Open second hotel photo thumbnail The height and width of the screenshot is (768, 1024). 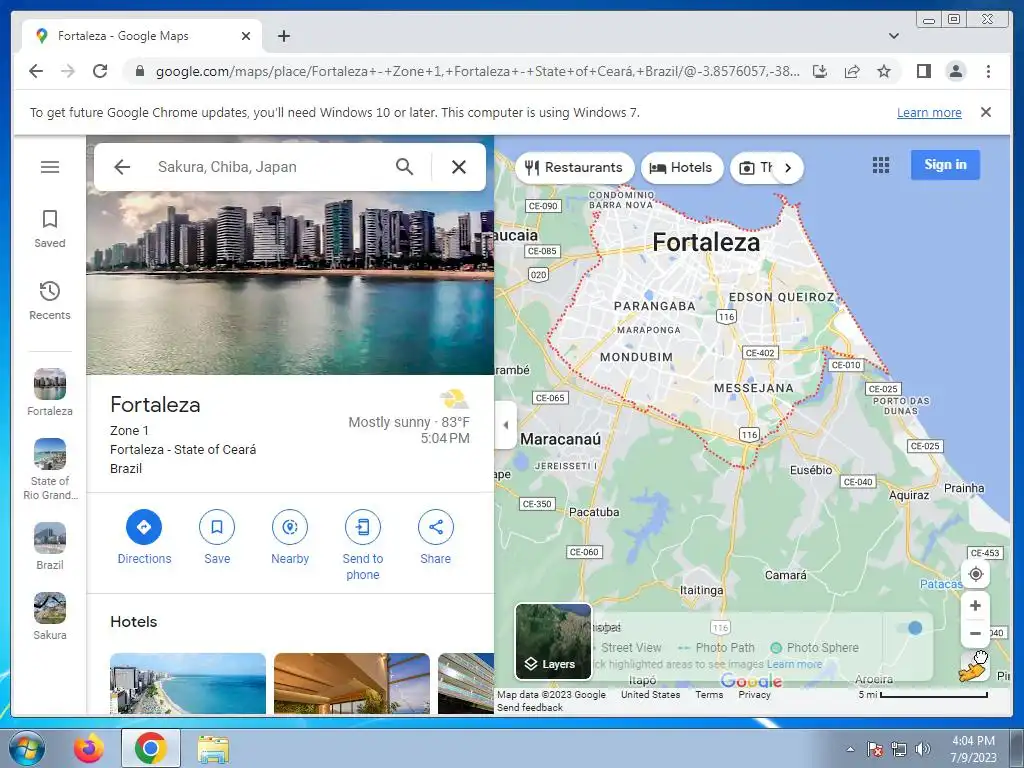click(x=352, y=683)
